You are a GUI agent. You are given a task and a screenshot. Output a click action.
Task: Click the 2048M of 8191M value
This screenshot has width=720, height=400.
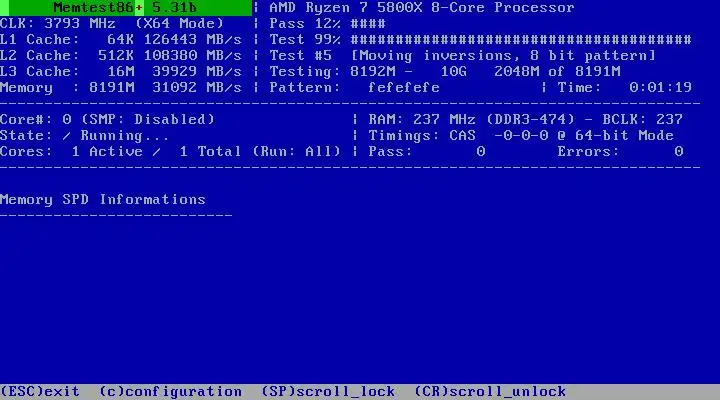tap(557, 72)
